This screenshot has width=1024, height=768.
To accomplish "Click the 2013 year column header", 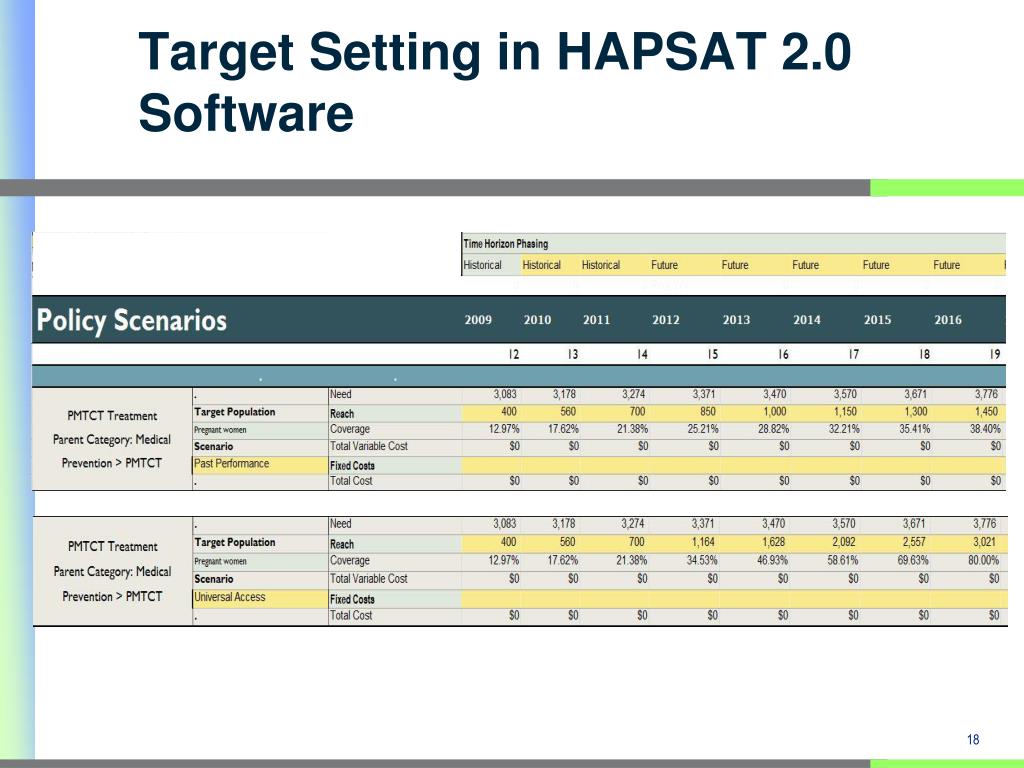I will tap(736, 319).
